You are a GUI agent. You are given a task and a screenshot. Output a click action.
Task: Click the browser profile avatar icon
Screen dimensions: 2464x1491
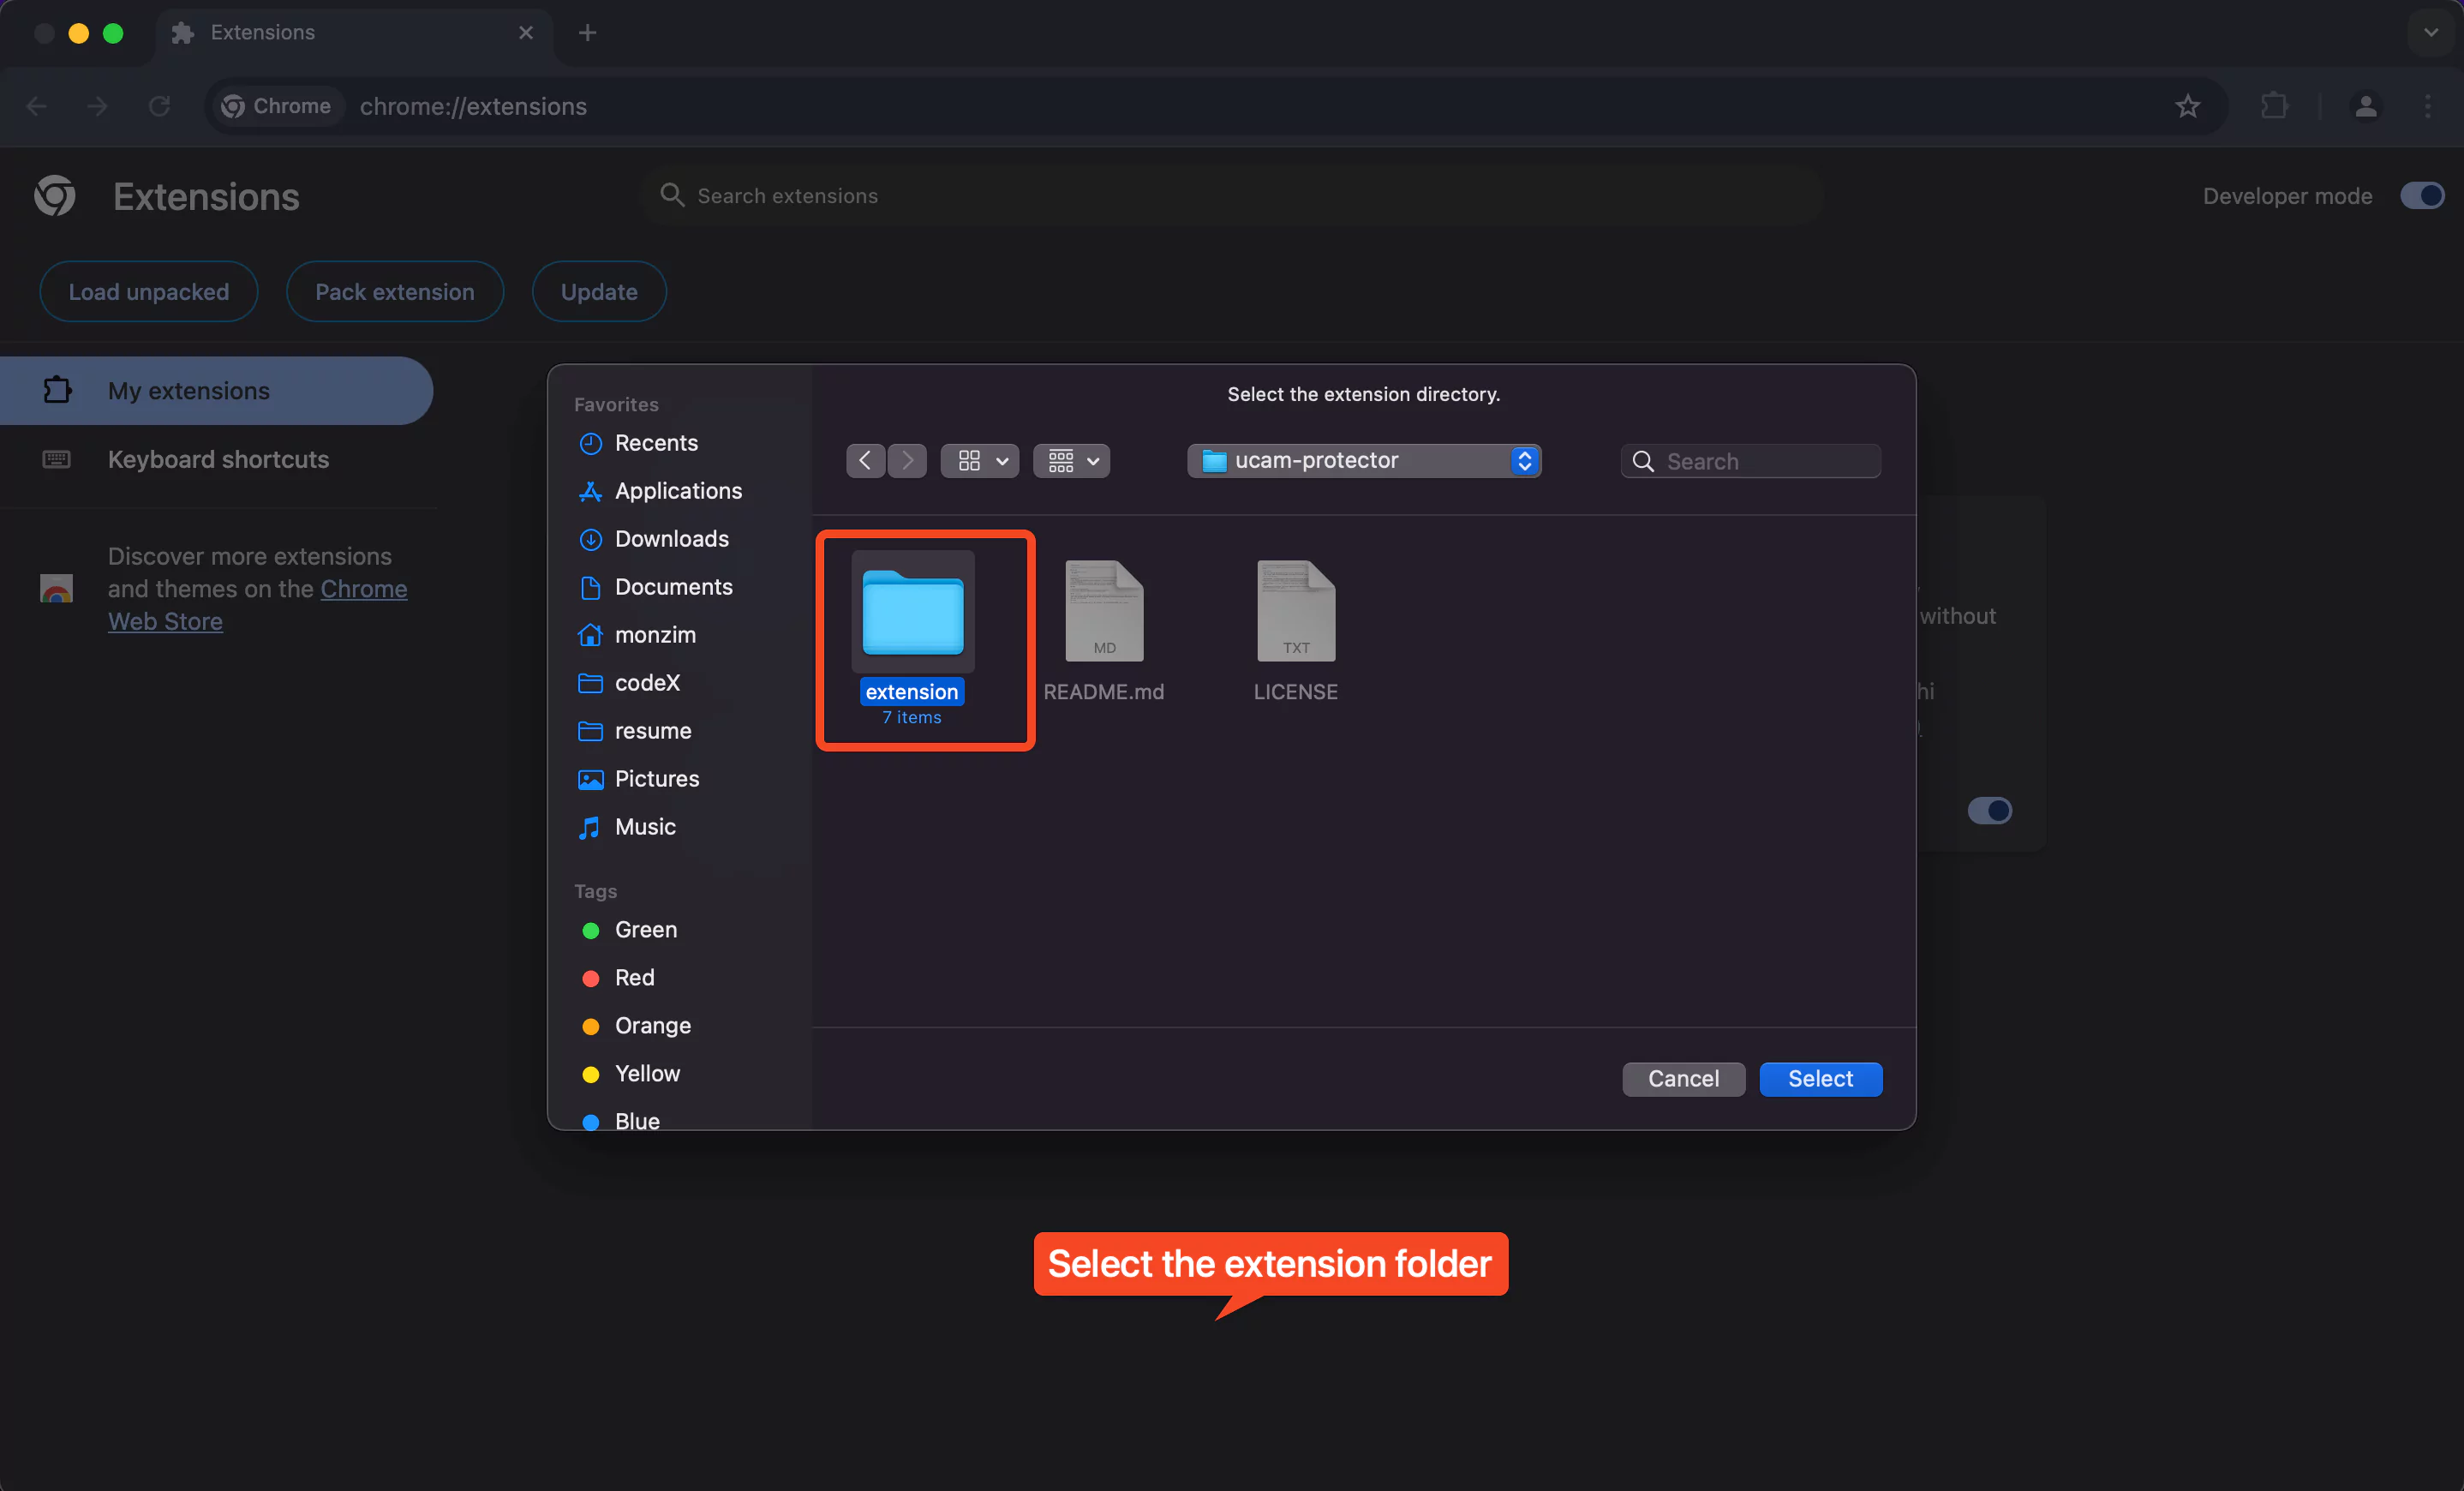point(2365,106)
